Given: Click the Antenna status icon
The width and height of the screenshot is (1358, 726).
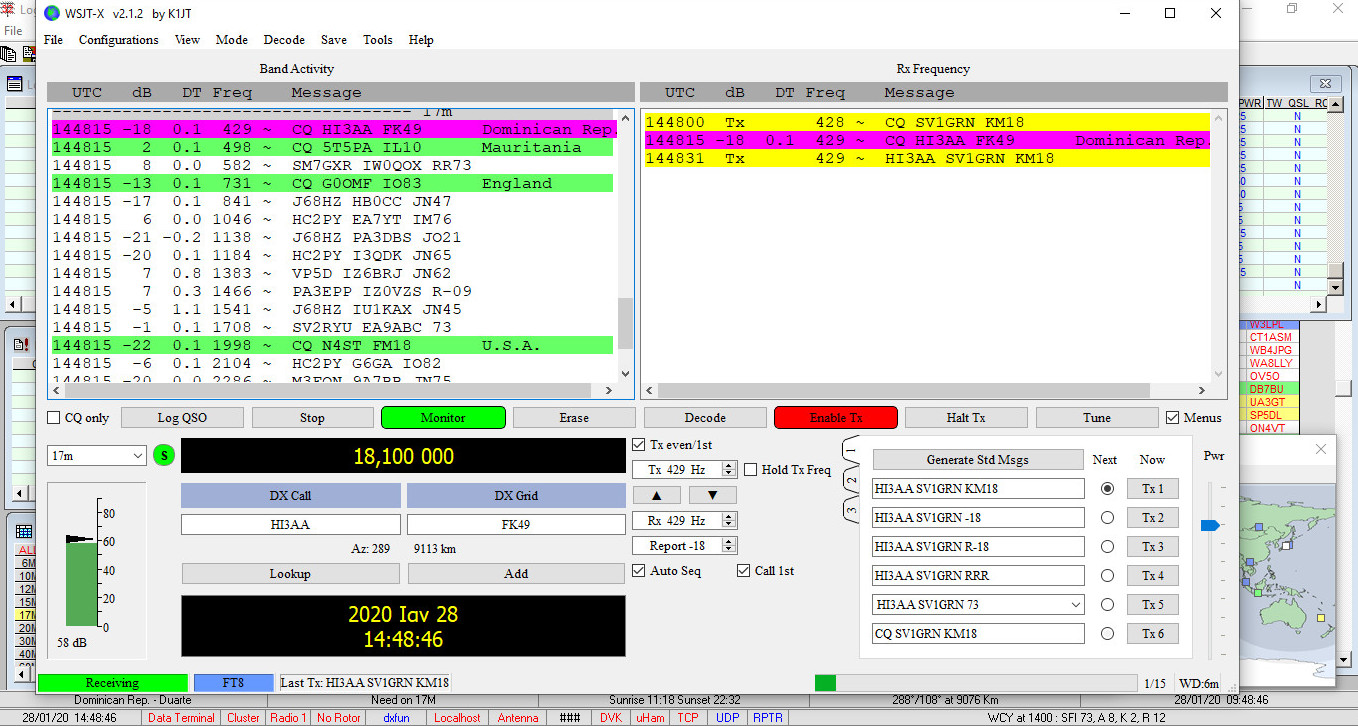Looking at the screenshot, I should (x=517, y=717).
